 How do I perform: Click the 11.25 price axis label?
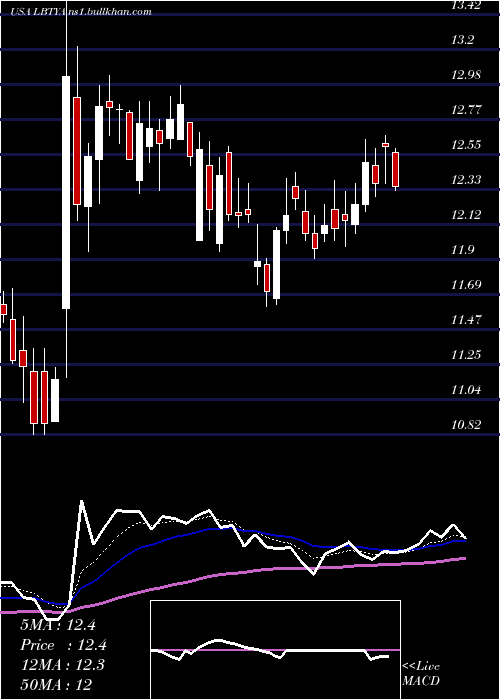click(x=466, y=355)
